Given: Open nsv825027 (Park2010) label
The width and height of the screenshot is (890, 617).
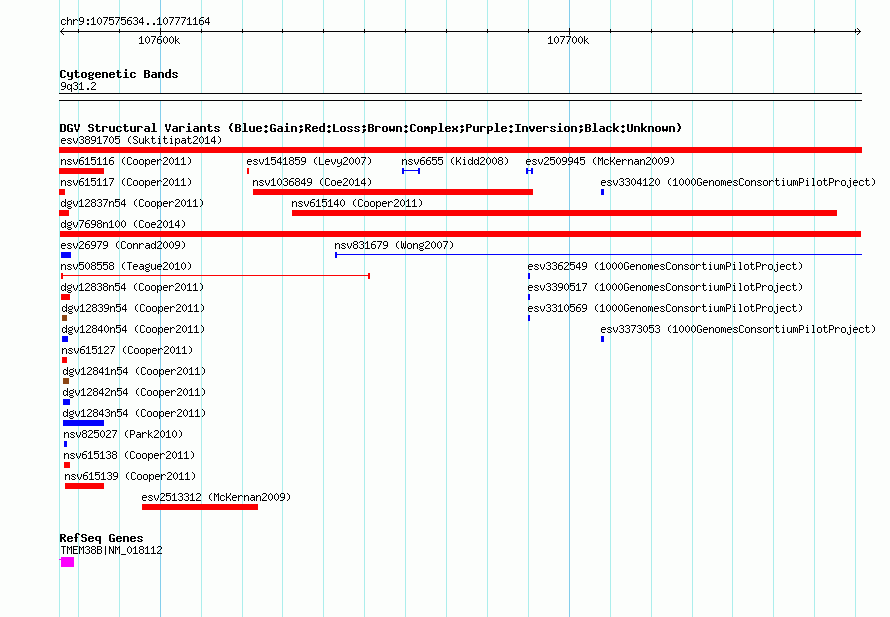Looking at the screenshot, I should (123, 434).
